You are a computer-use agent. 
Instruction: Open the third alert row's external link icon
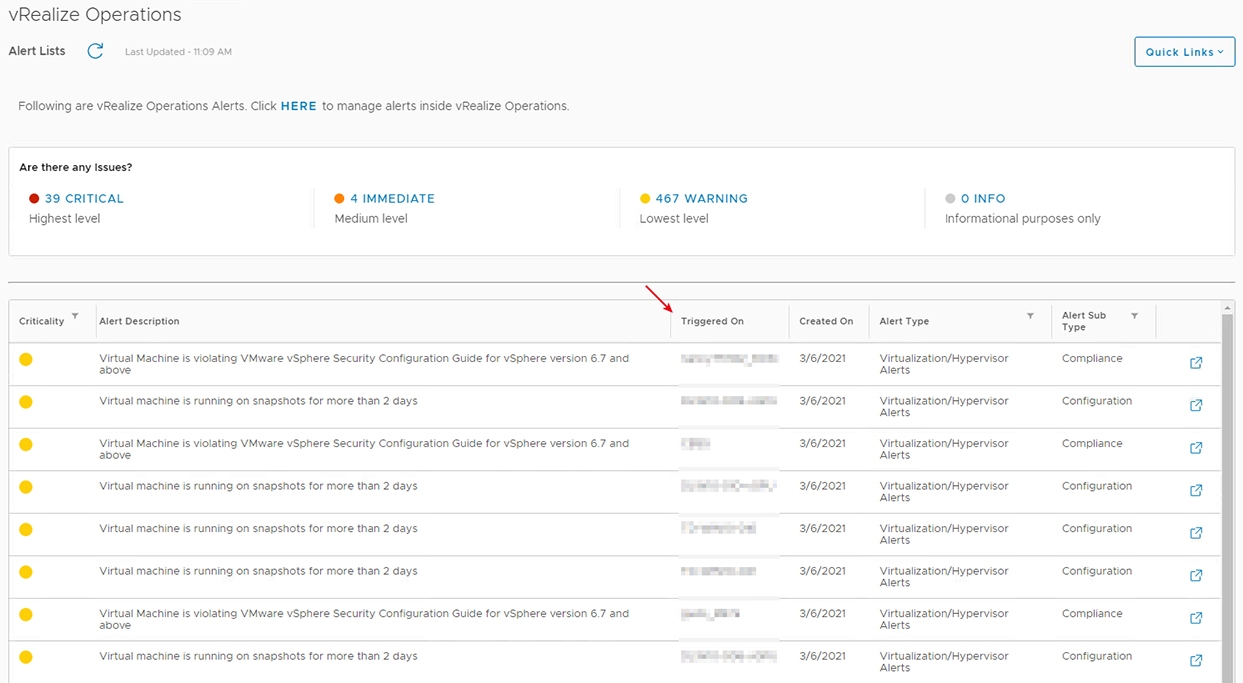1196,448
